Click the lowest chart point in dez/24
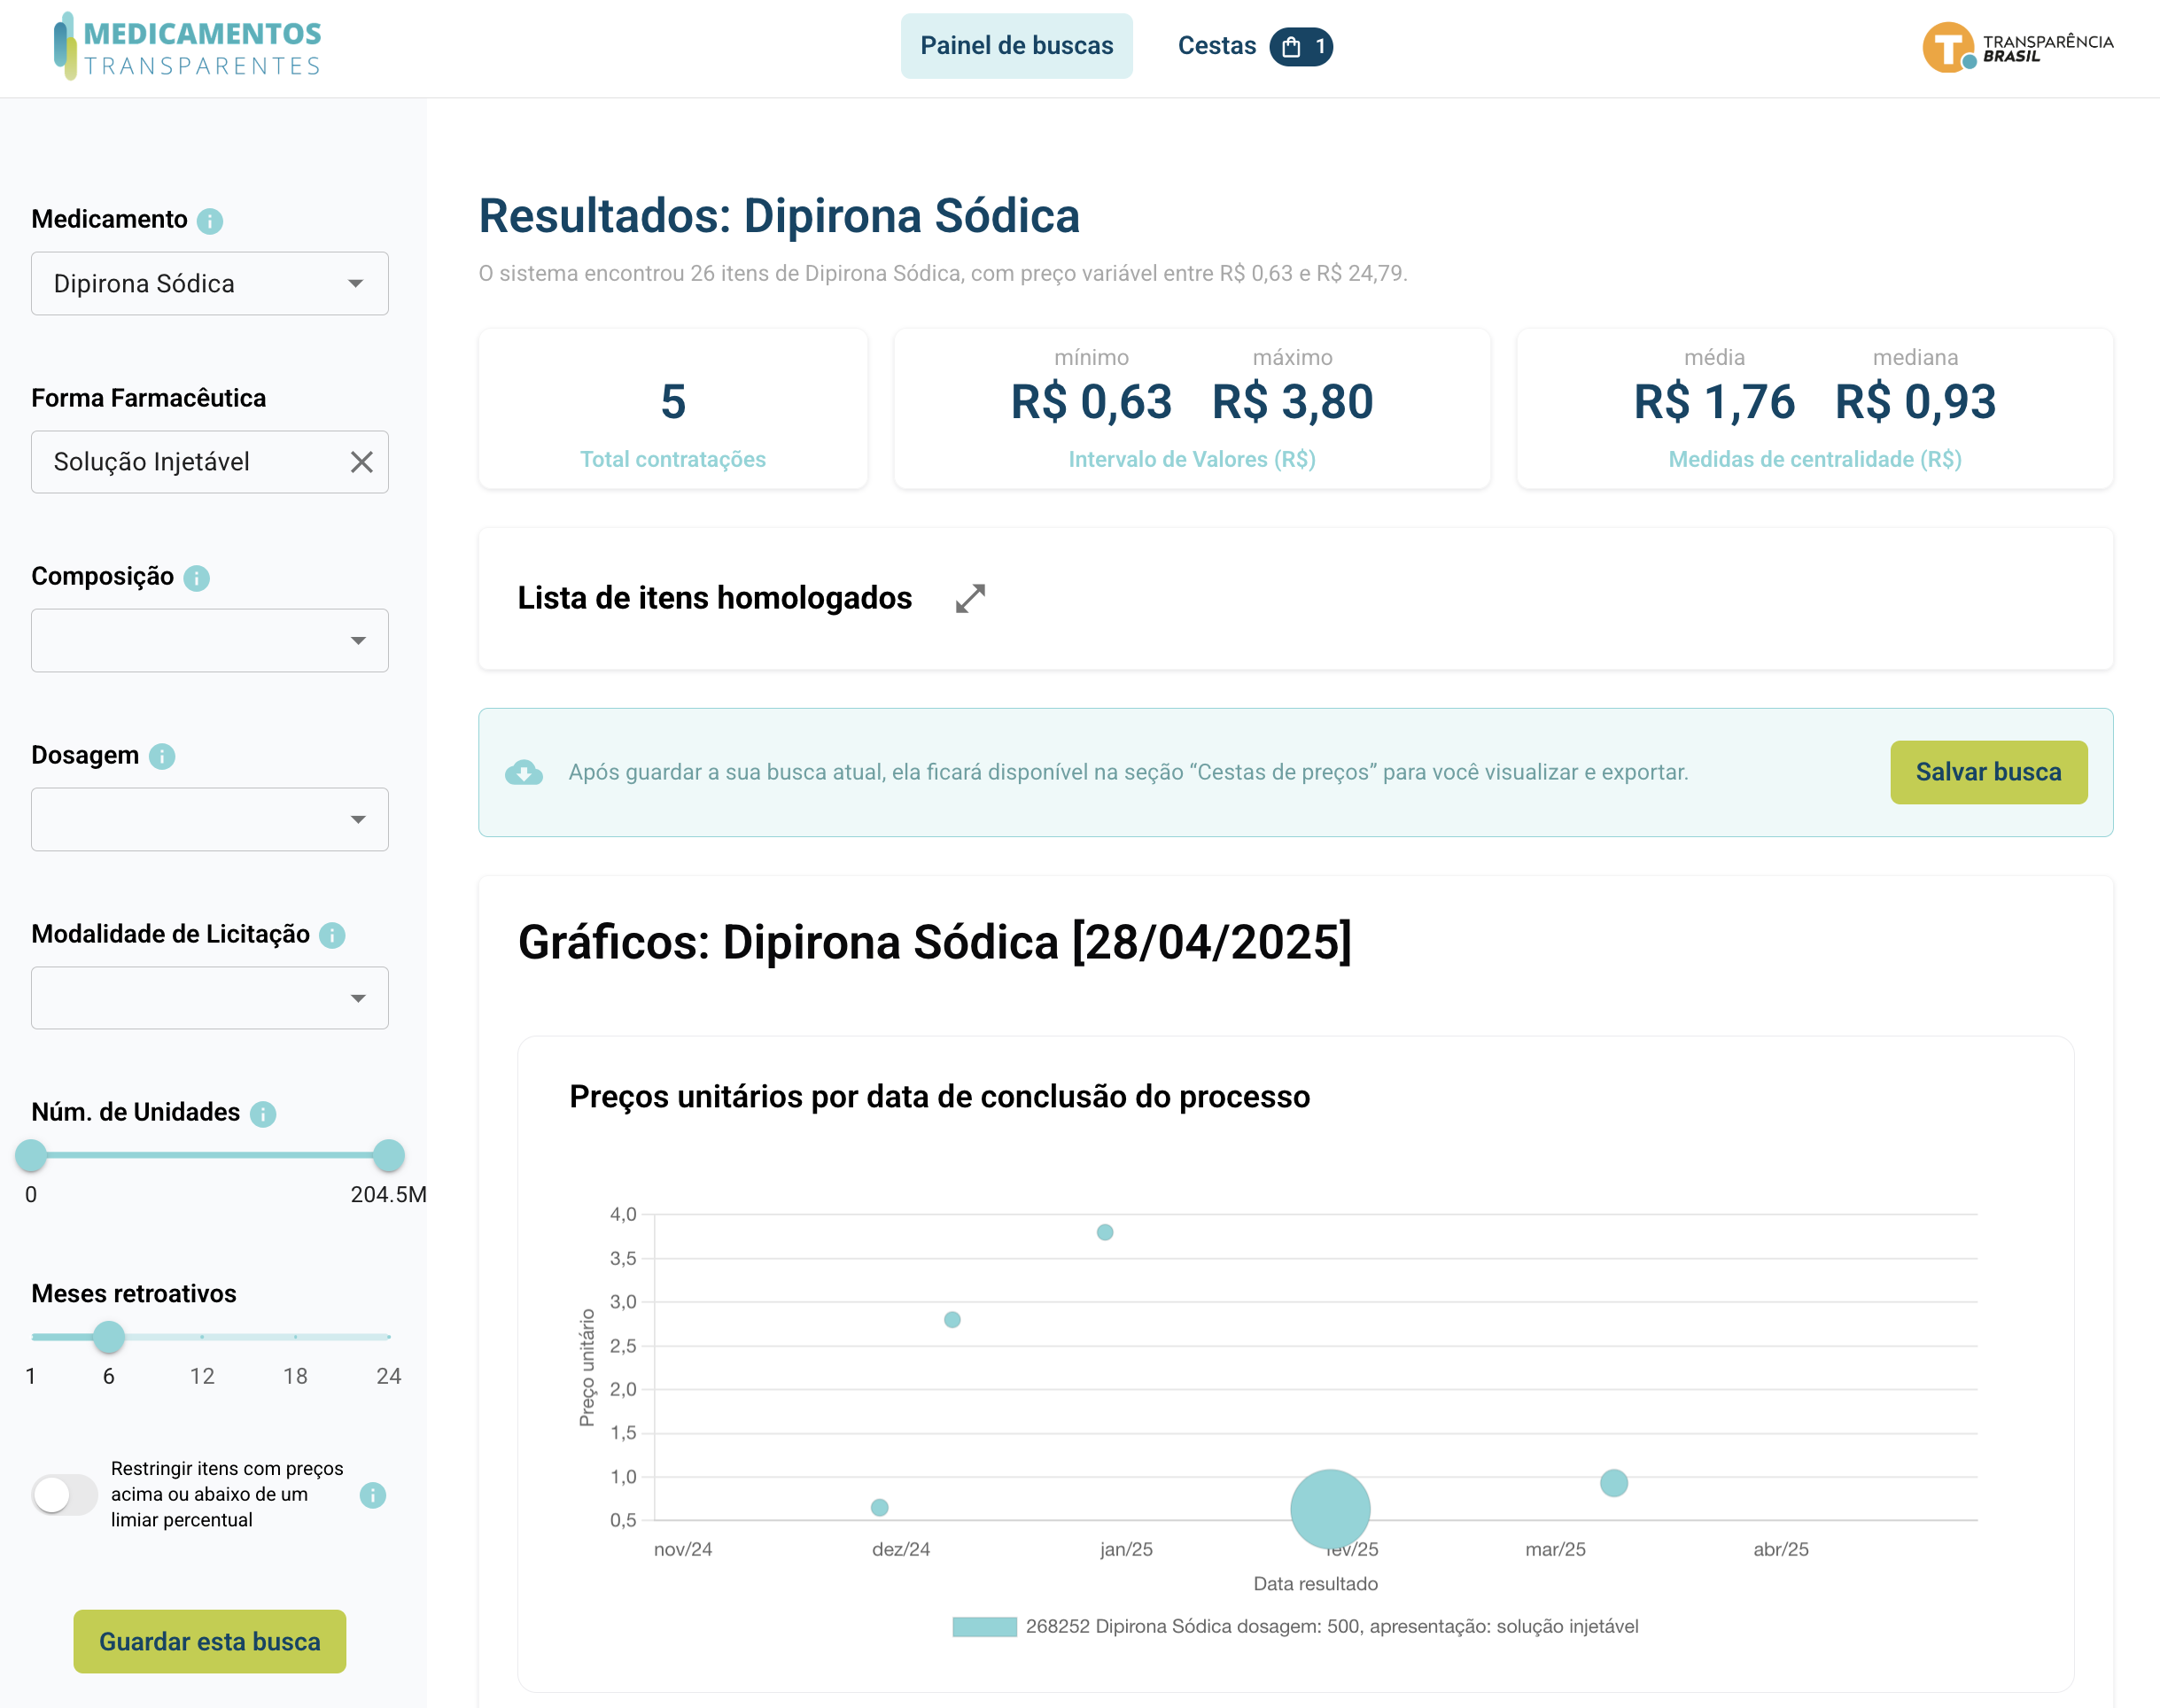The image size is (2160, 1708). point(879,1507)
